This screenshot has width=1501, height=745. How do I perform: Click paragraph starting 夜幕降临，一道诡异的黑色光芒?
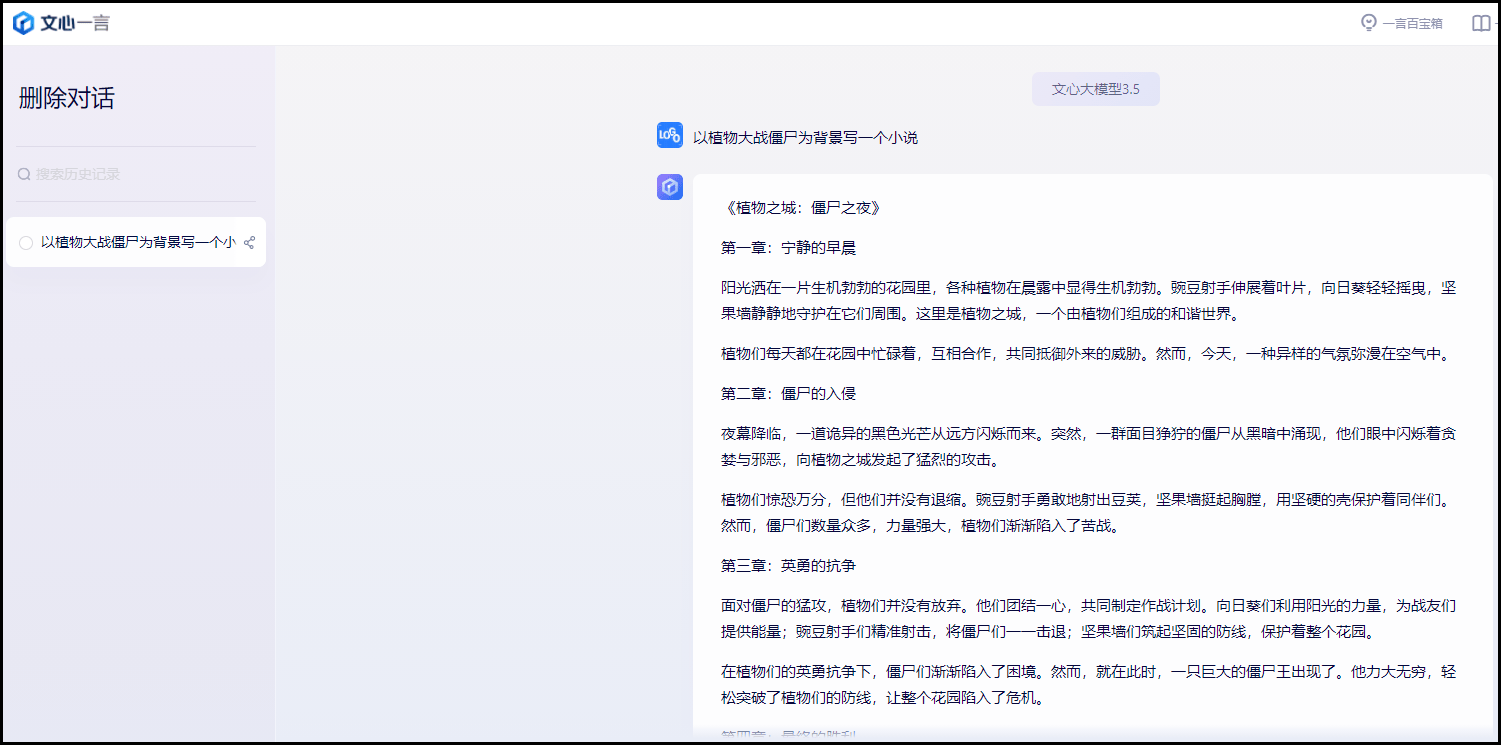1088,446
